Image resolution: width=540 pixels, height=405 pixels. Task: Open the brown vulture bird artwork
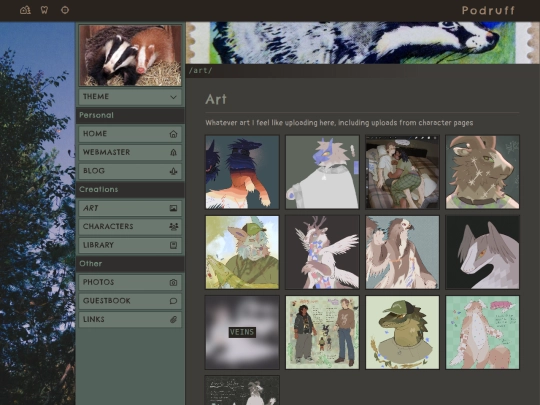(x=402, y=252)
